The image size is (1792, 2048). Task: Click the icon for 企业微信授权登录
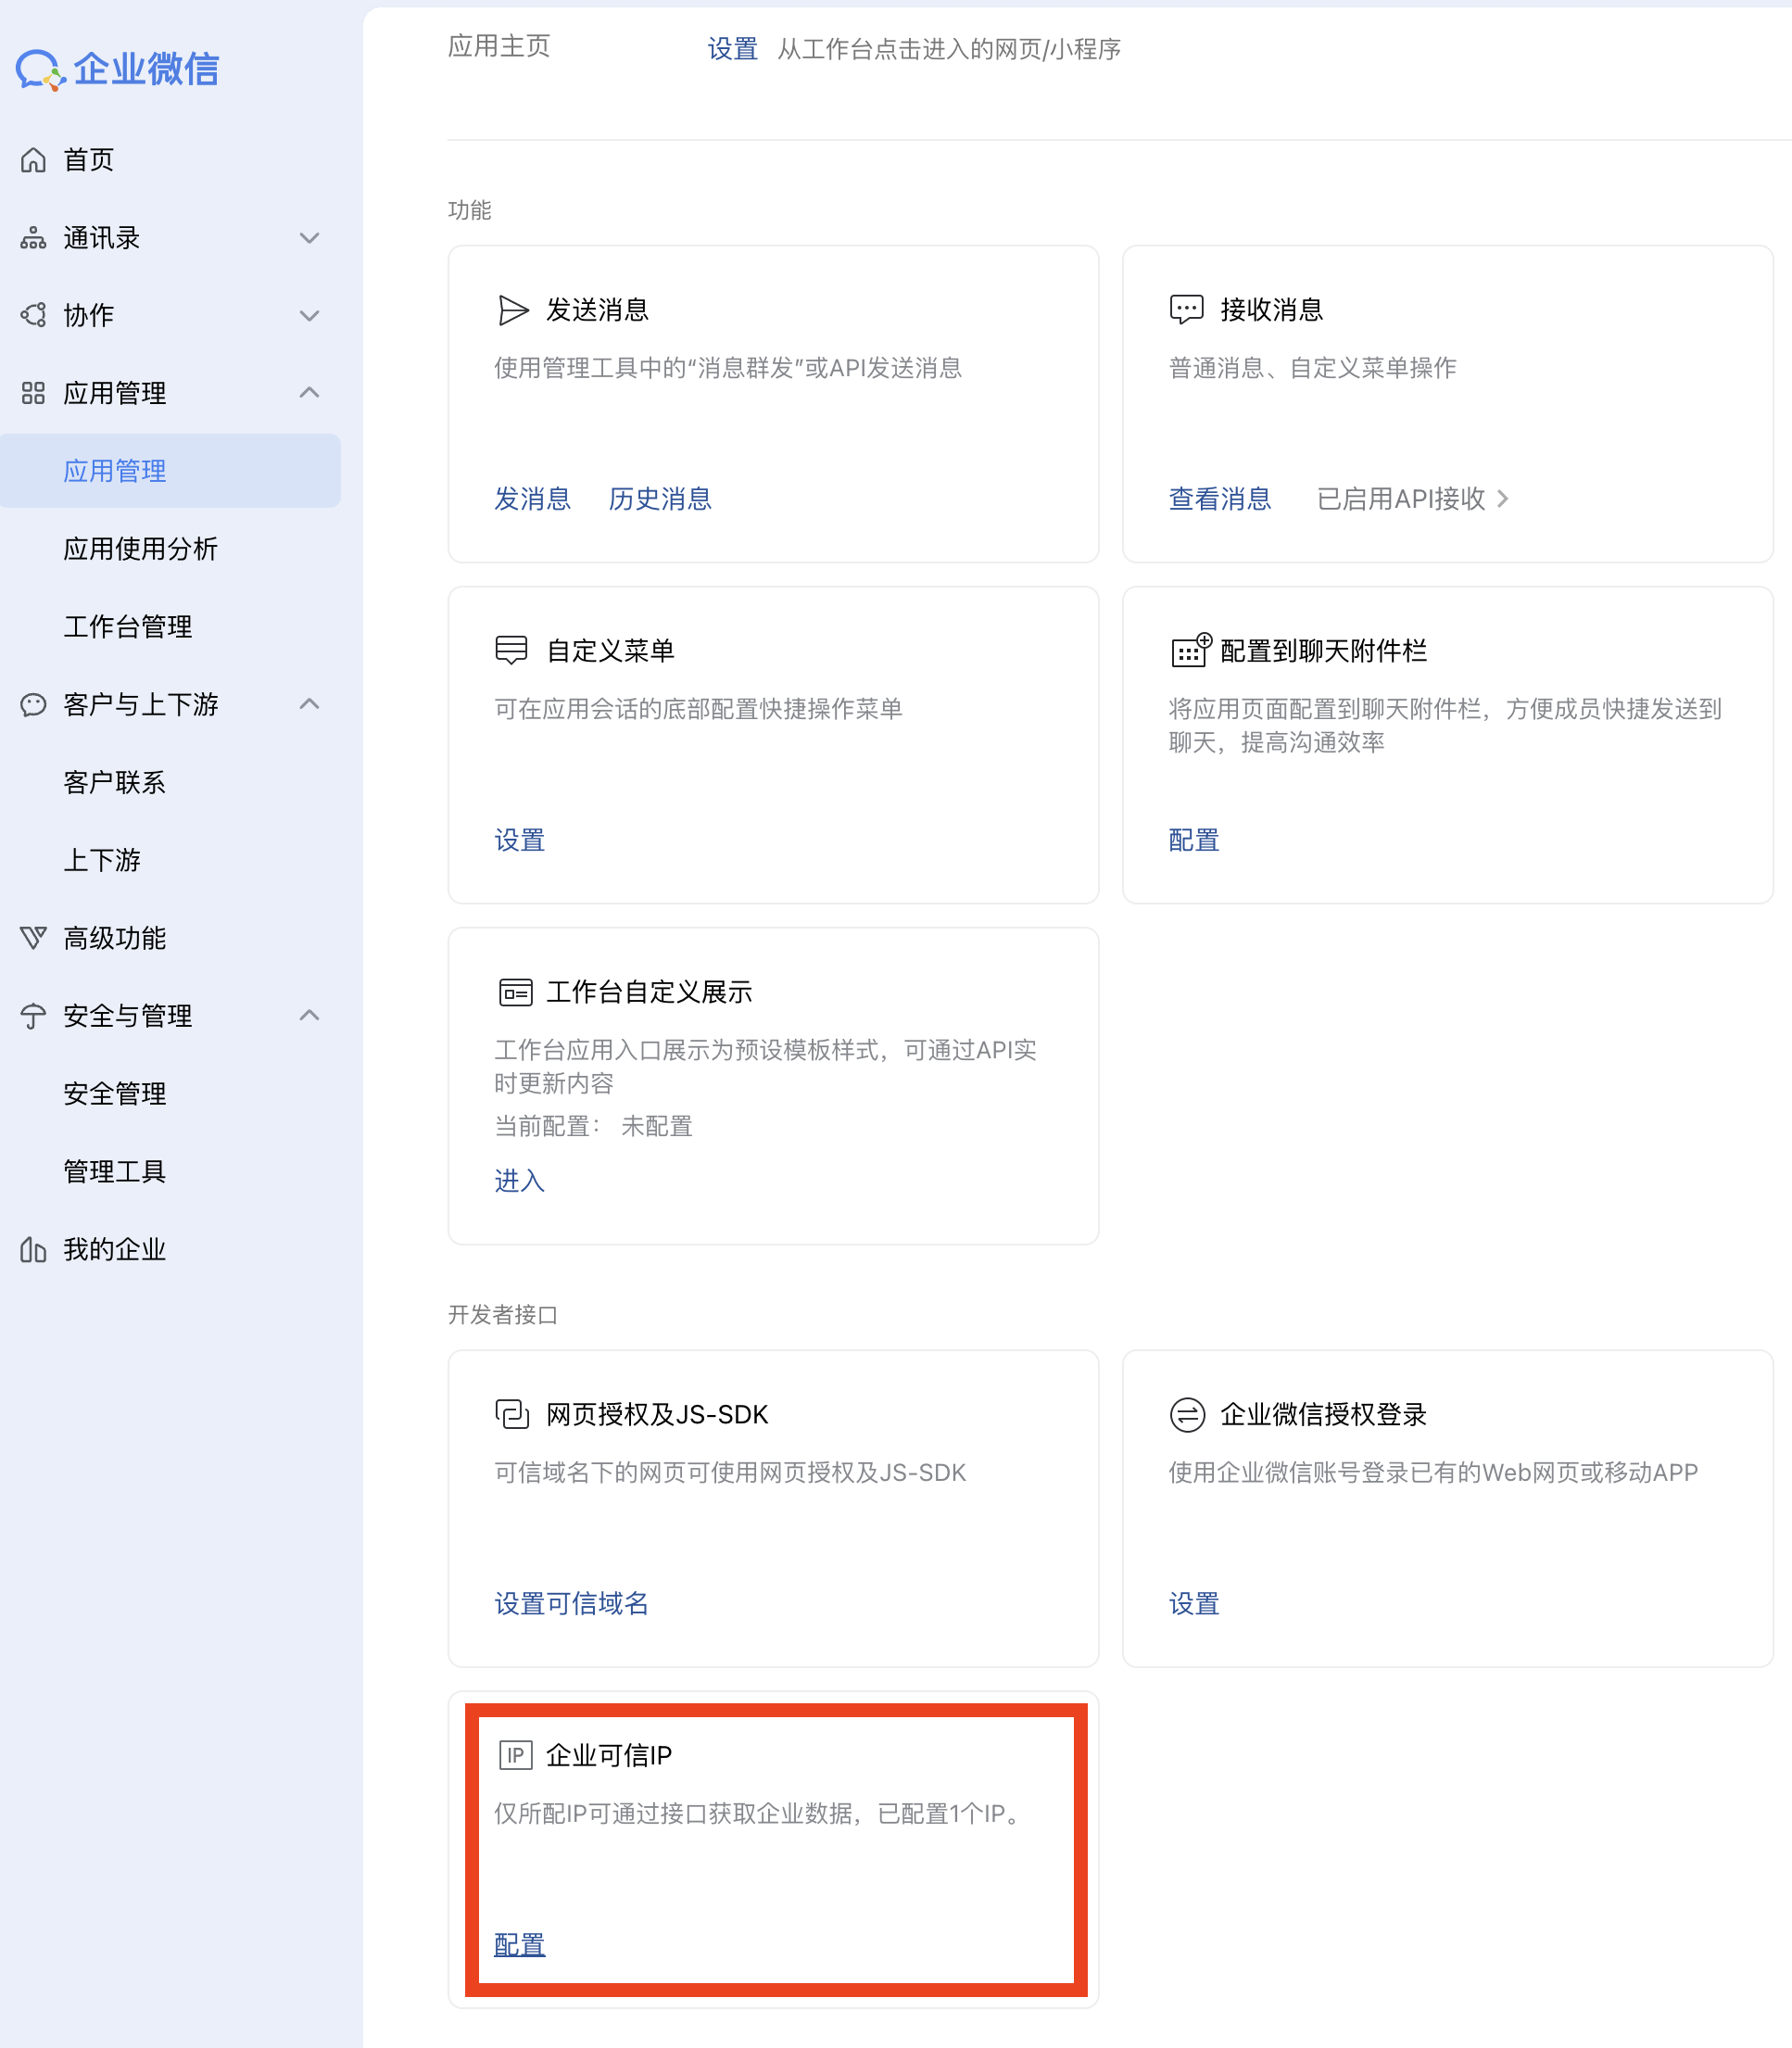[x=1187, y=1414]
